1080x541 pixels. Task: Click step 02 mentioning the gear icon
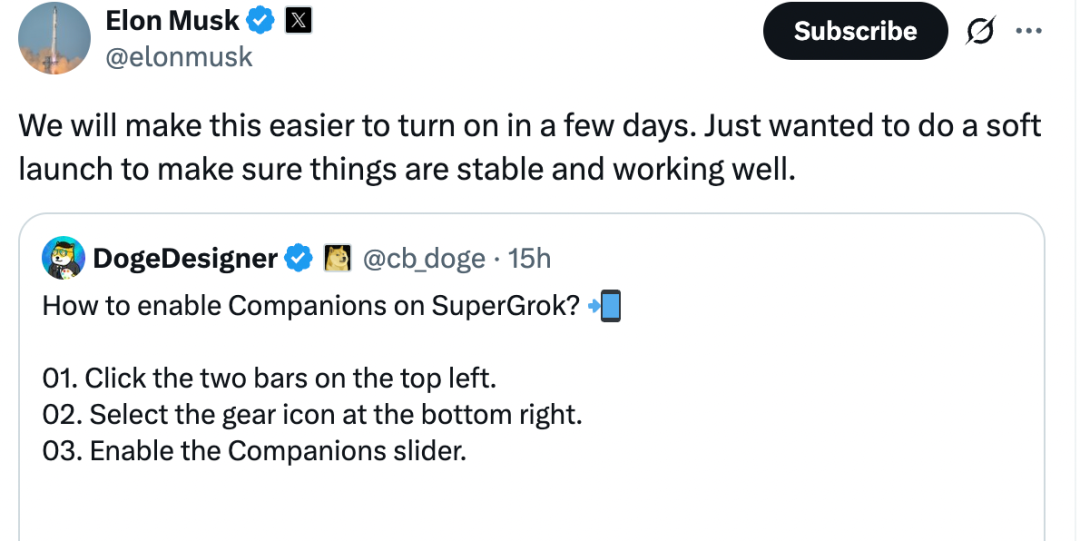[312, 414]
